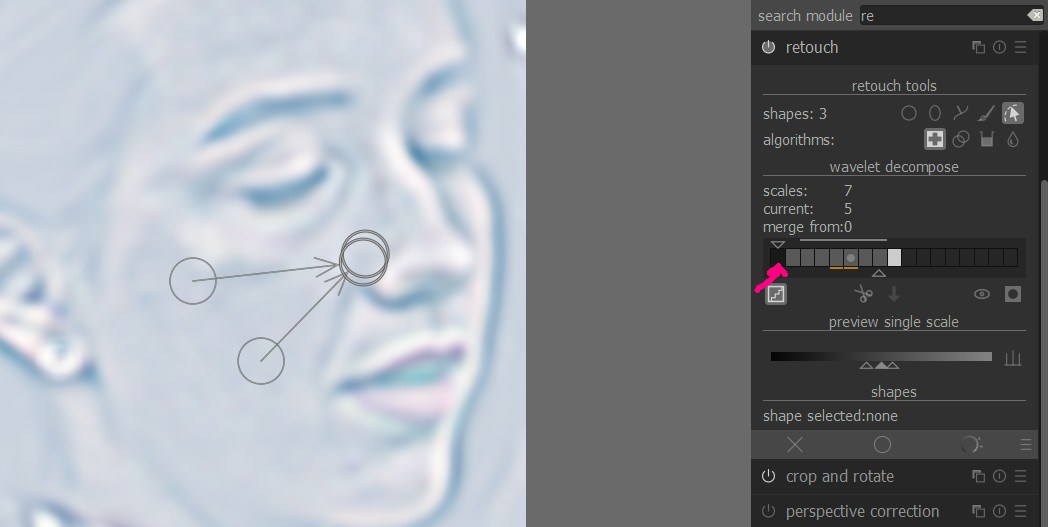
Task: Click the scissors cut shapes icon
Action: (x=864, y=294)
